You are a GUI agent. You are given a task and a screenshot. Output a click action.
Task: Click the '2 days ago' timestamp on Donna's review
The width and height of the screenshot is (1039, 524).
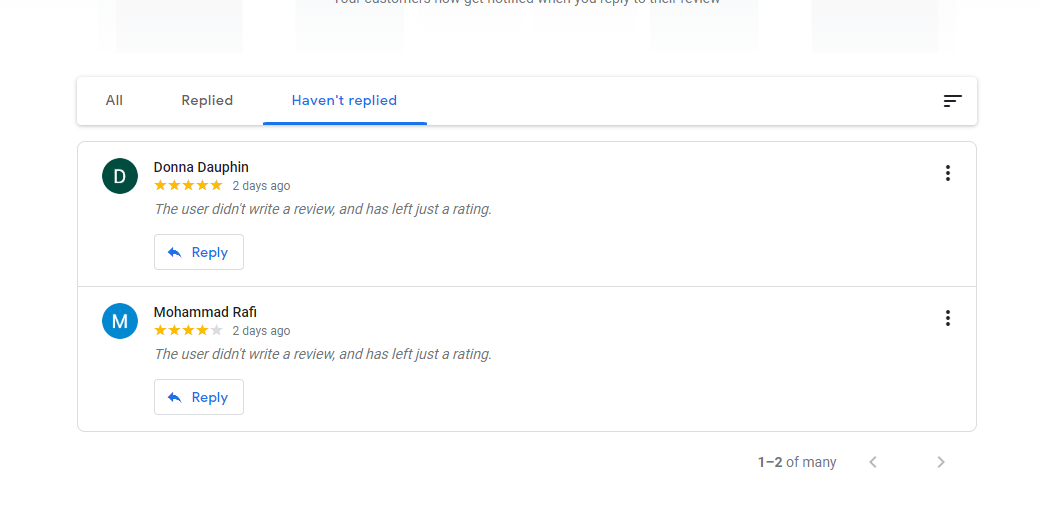261,186
